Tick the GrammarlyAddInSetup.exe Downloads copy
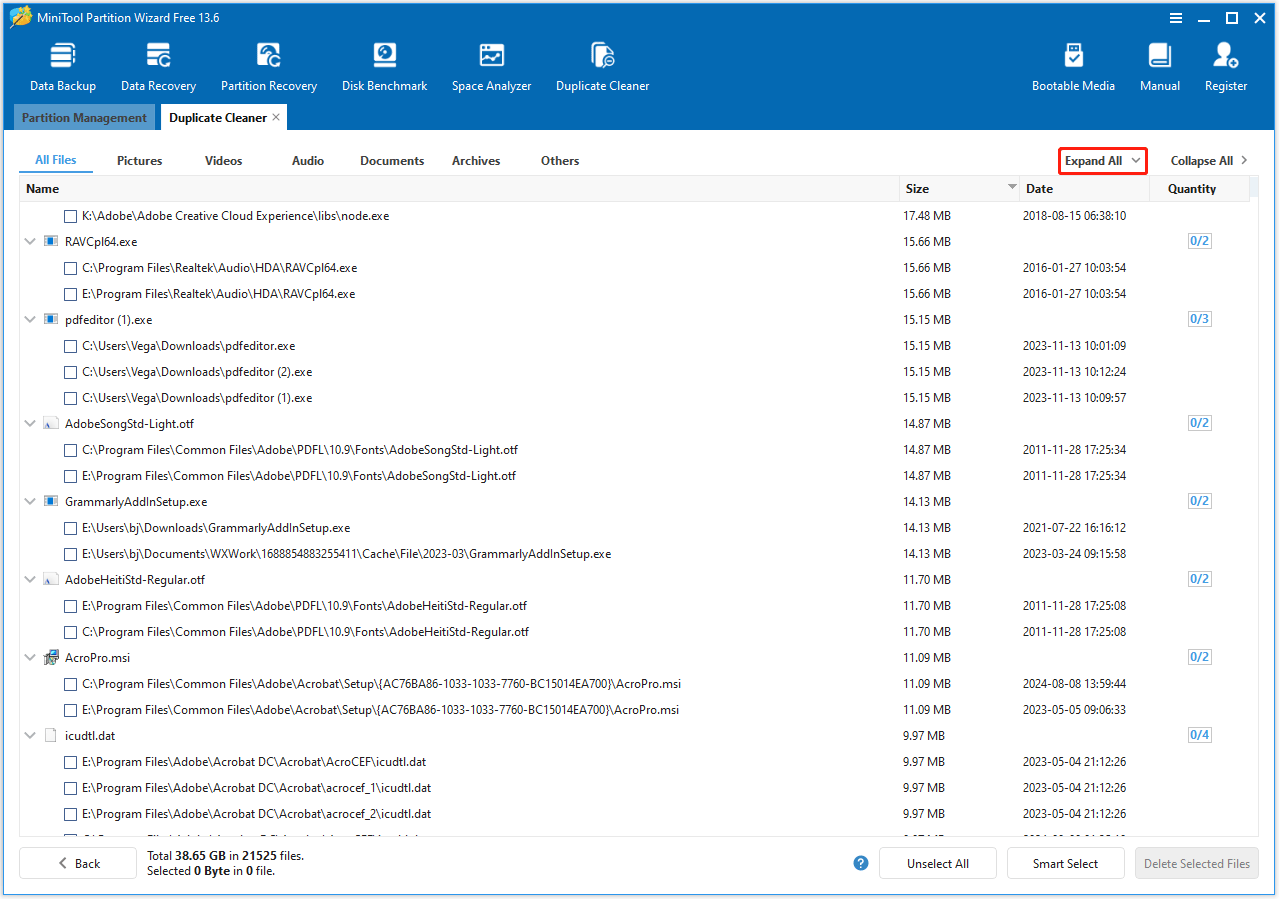The width and height of the screenshot is (1280, 899). 70,527
